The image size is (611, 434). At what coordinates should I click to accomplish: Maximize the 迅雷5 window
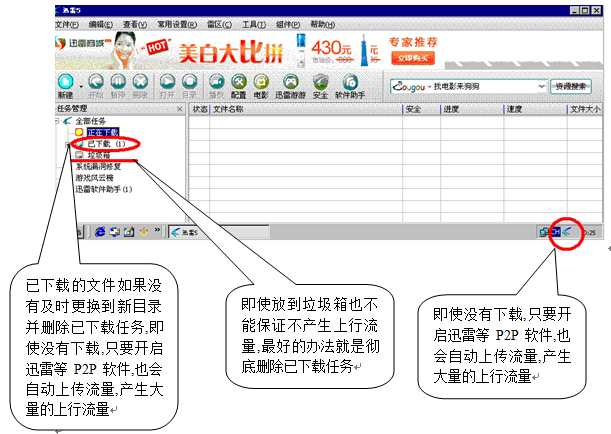tap(585, 11)
